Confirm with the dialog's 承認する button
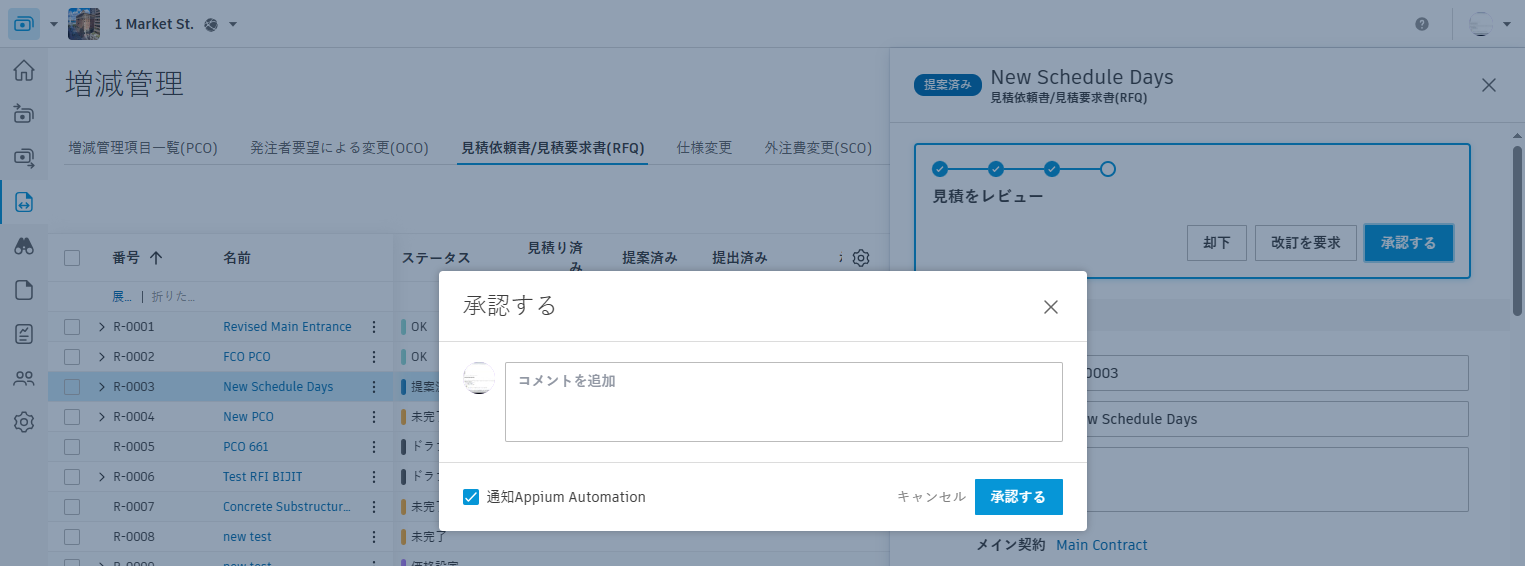This screenshot has width=1525, height=566. click(1019, 497)
